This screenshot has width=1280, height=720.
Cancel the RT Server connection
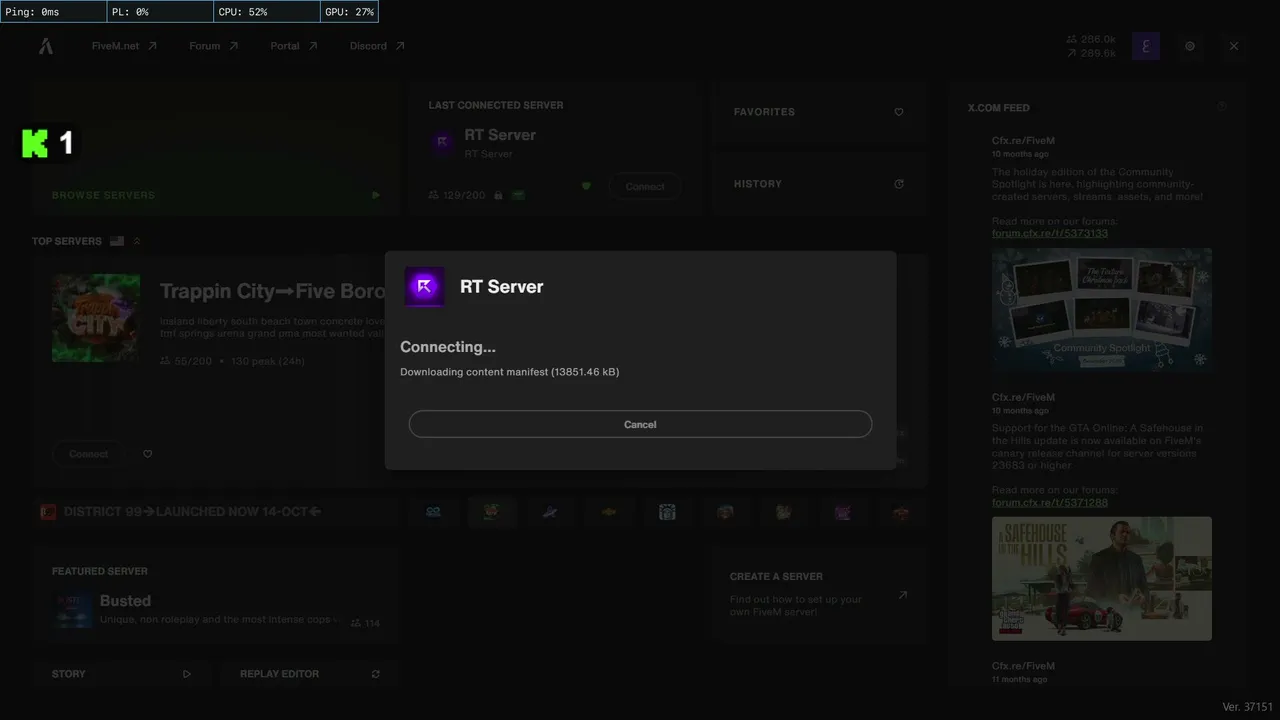tap(640, 424)
